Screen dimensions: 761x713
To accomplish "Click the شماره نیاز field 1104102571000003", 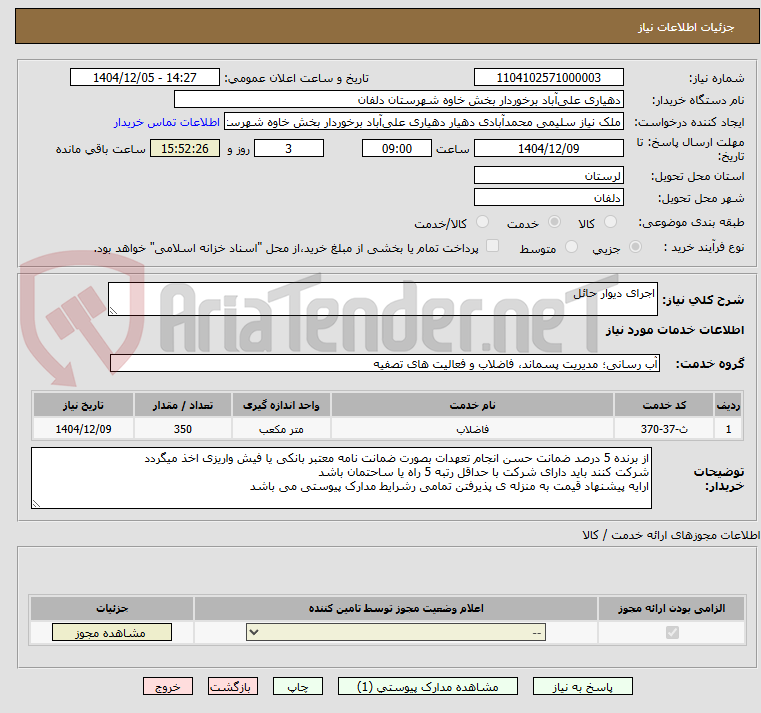I will click(x=548, y=78).
